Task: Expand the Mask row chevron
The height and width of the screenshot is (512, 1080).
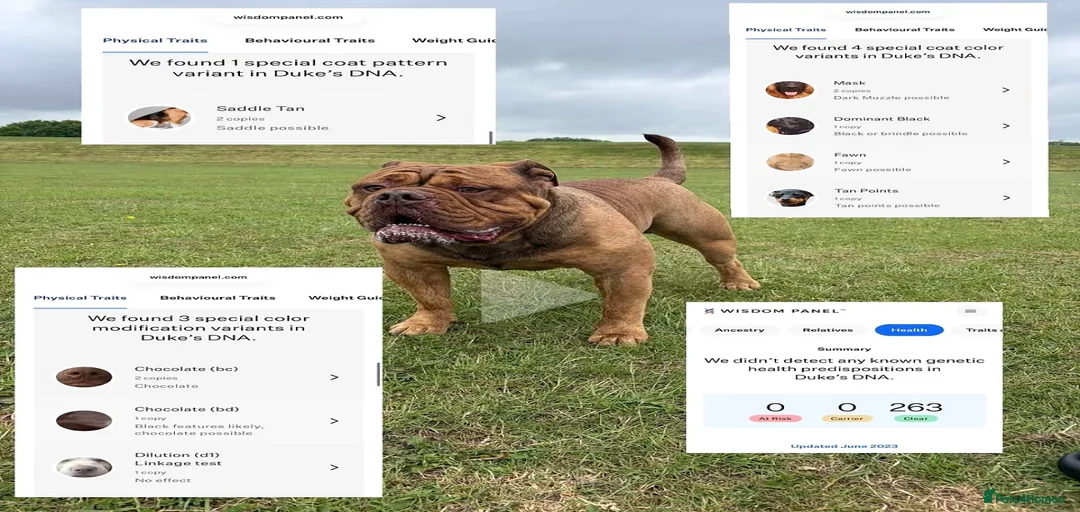Action: coord(1006,90)
